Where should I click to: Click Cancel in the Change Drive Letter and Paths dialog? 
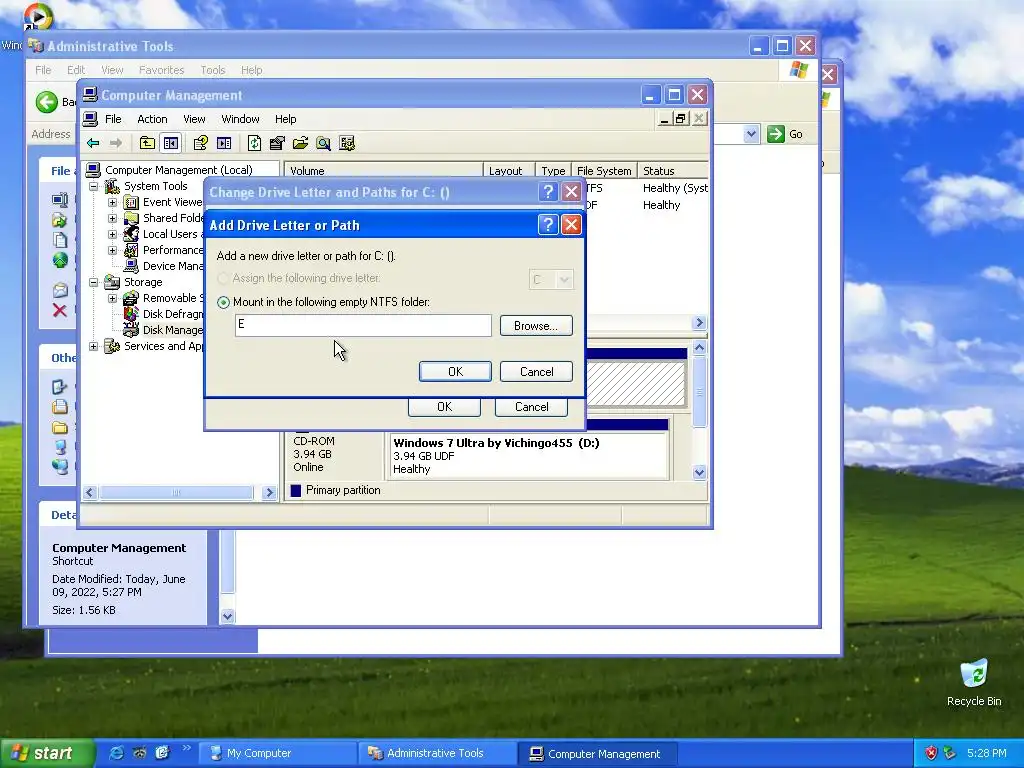[x=531, y=407]
